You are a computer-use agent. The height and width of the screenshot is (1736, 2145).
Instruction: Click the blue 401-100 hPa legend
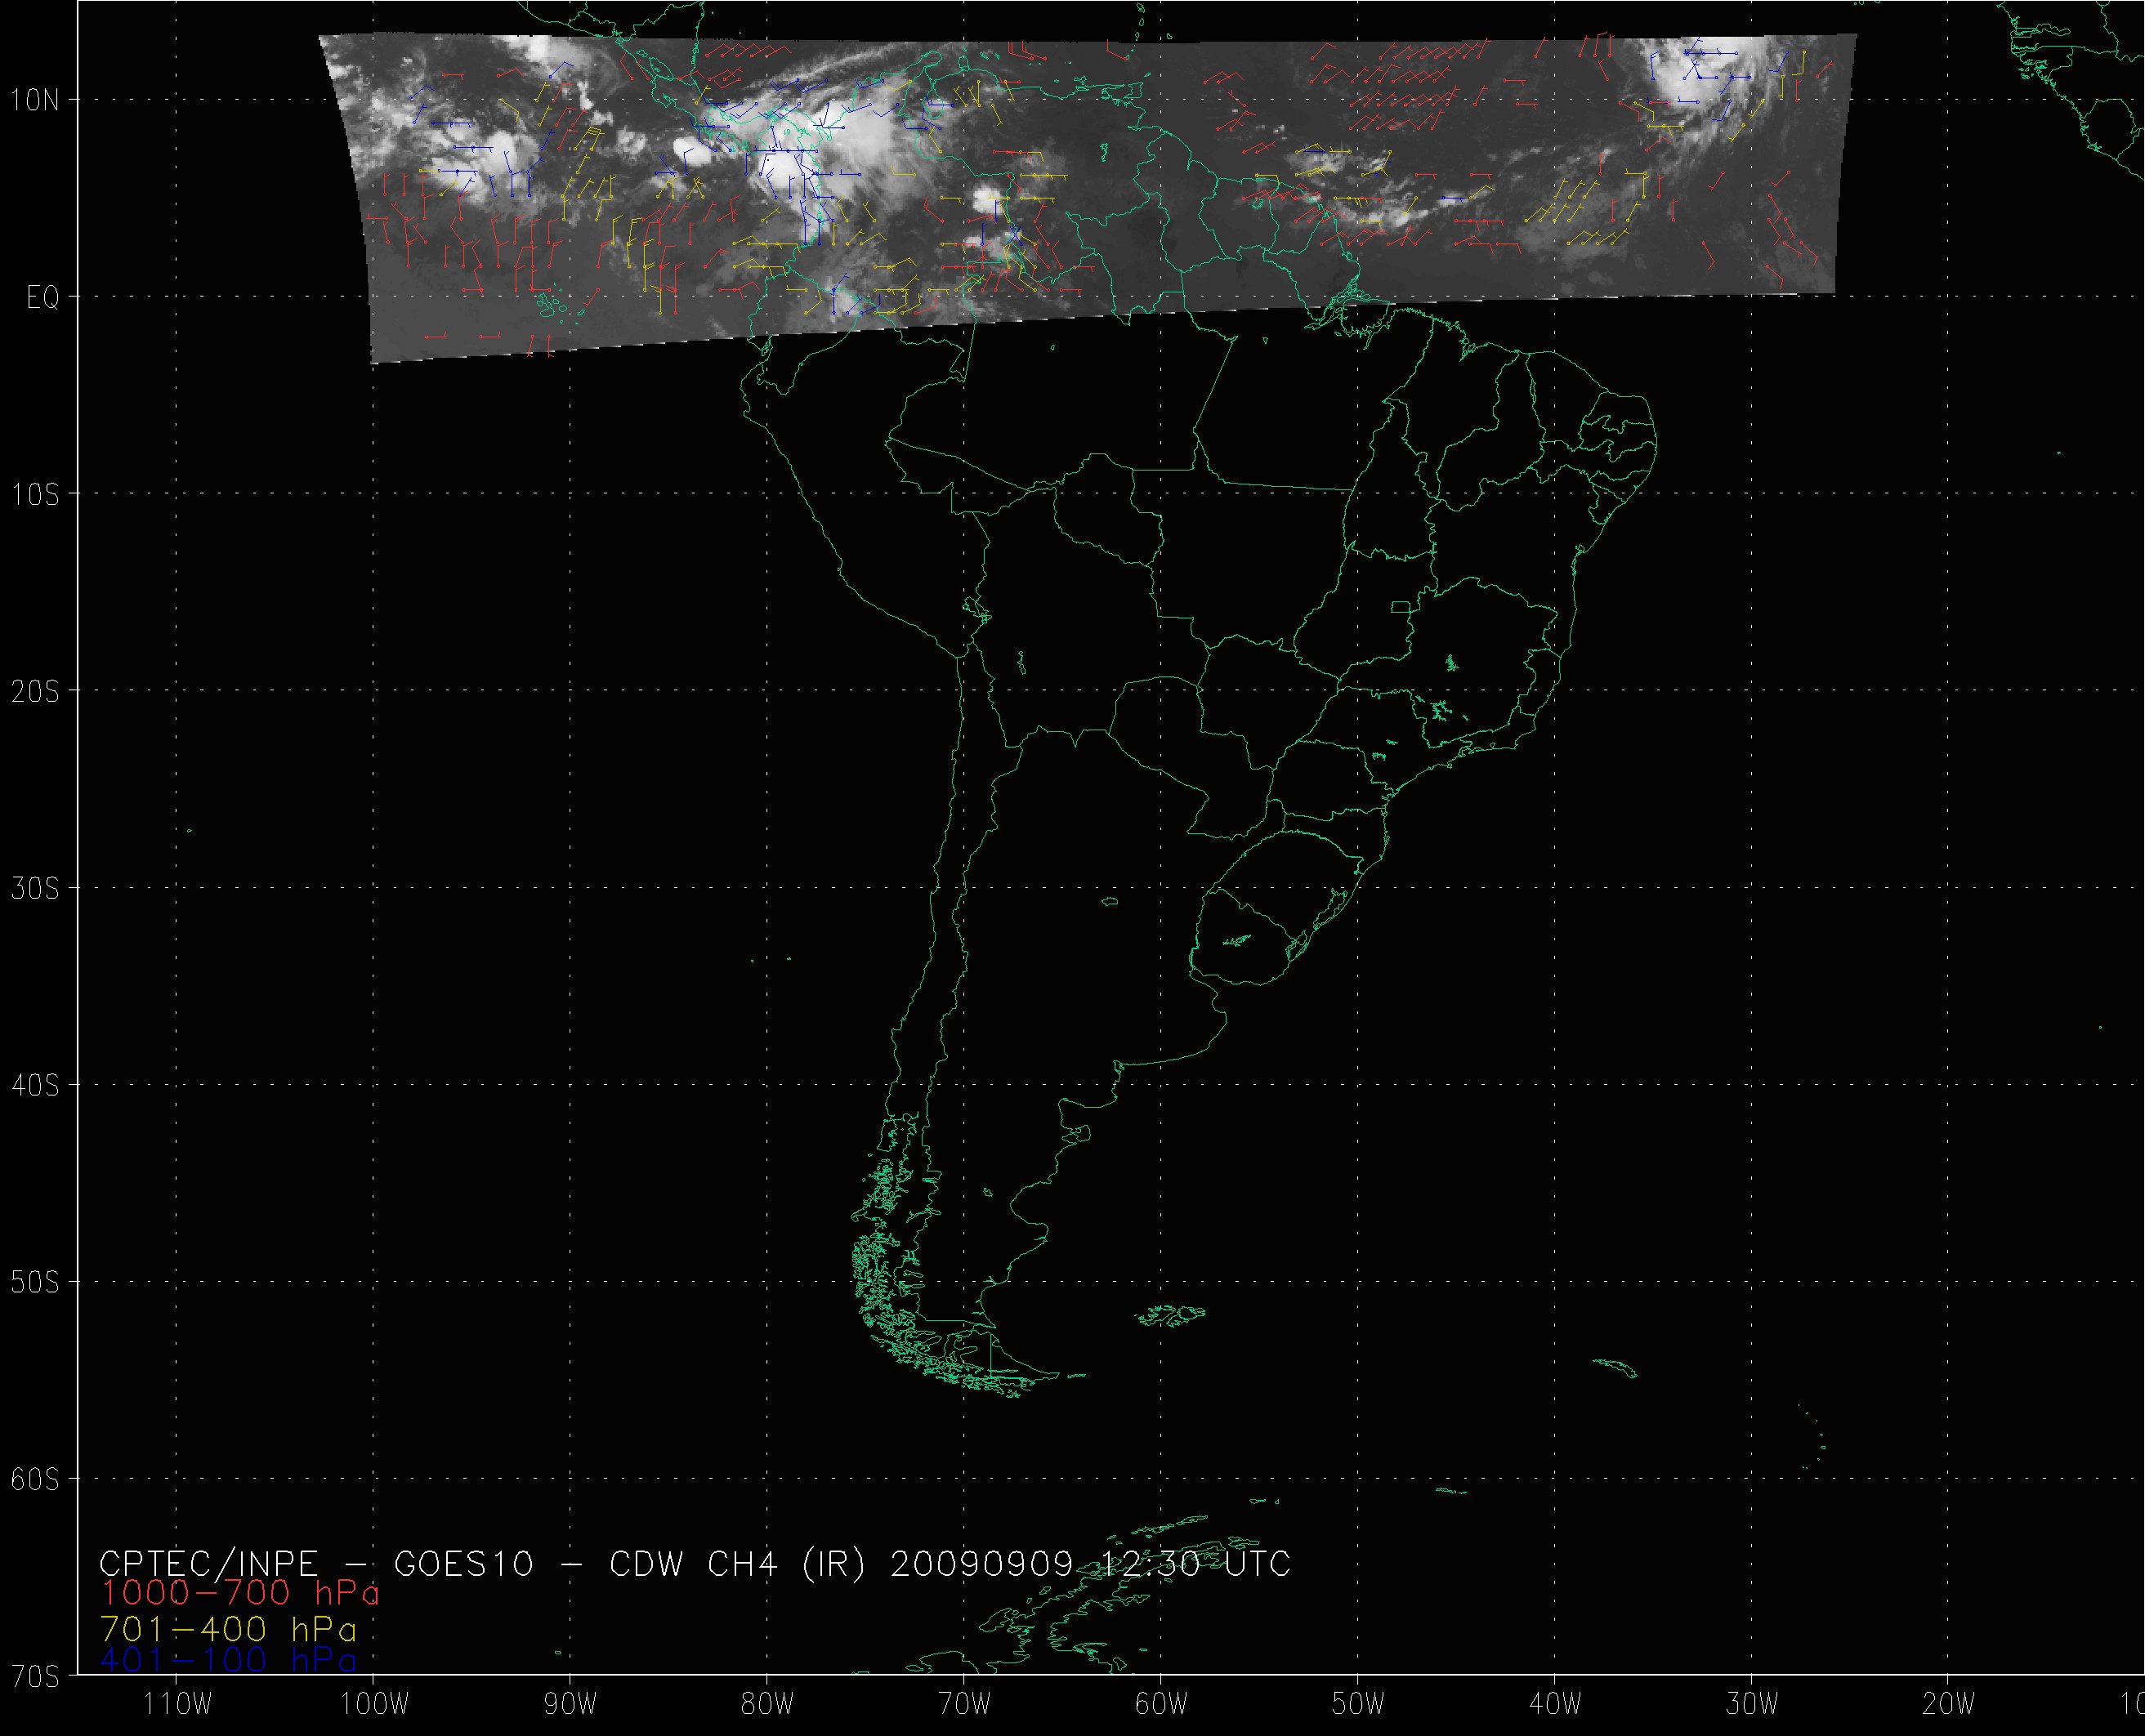point(228,1660)
